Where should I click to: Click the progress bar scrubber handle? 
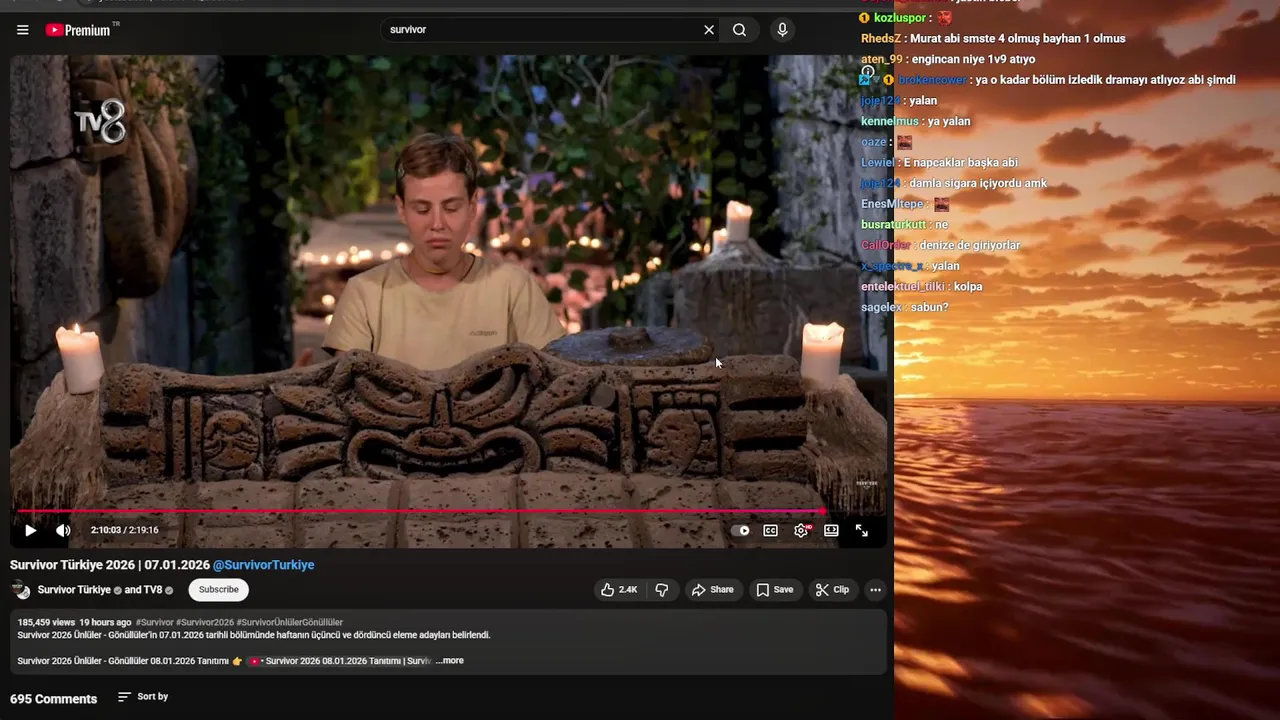point(822,511)
